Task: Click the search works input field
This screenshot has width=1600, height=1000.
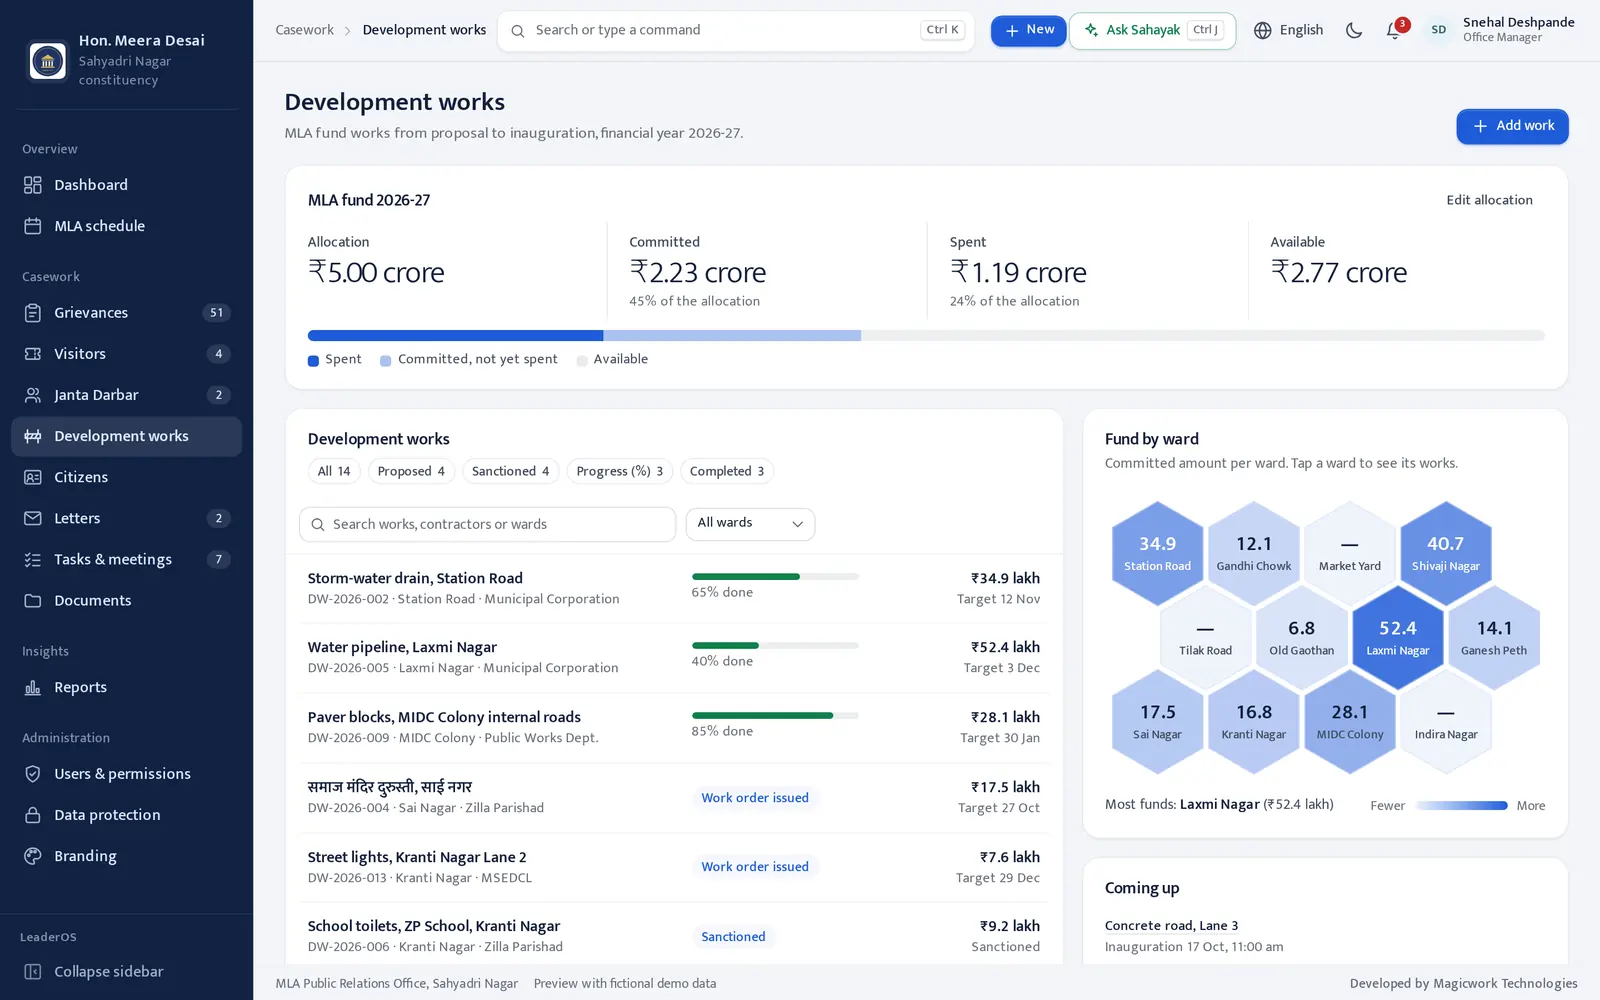Action: (487, 524)
